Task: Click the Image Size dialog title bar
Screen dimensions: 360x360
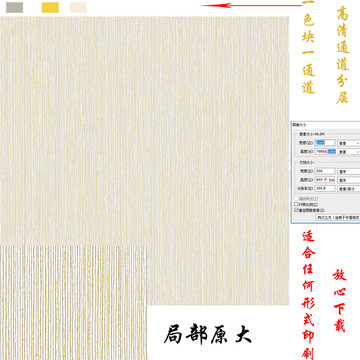Action: pyautogui.click(x=326, y=124)
